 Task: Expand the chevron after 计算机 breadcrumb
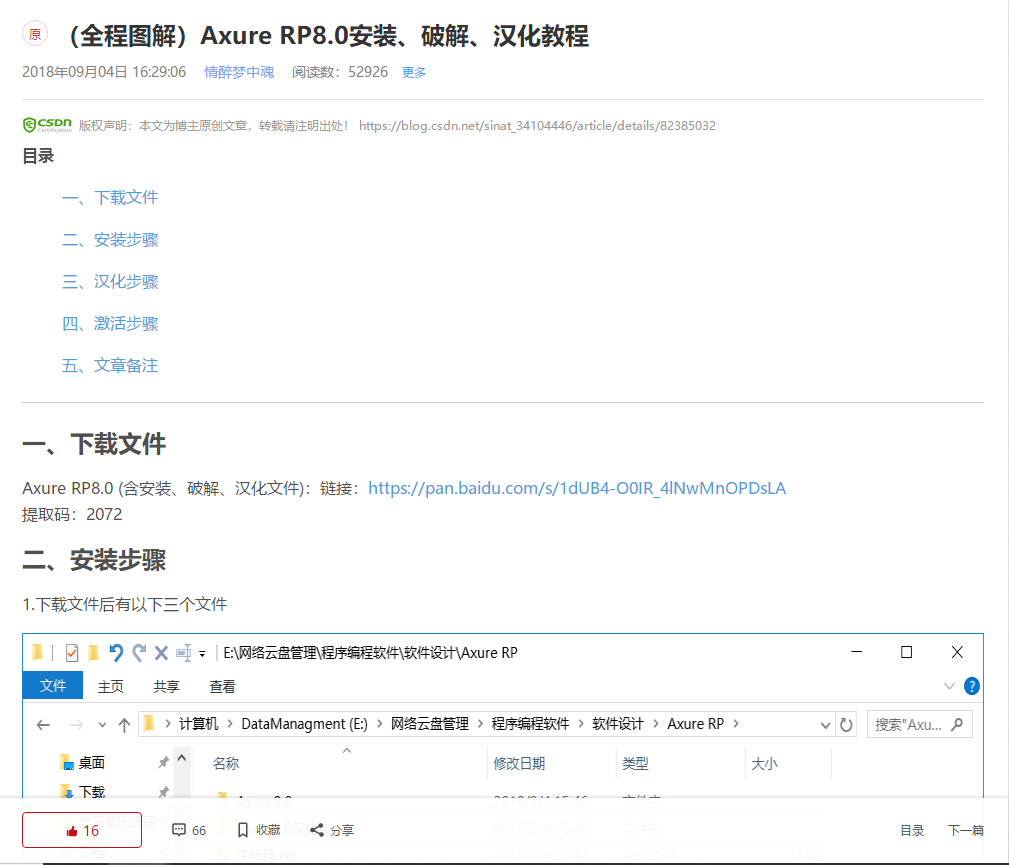pyautogui.click(x=230, y=724)
